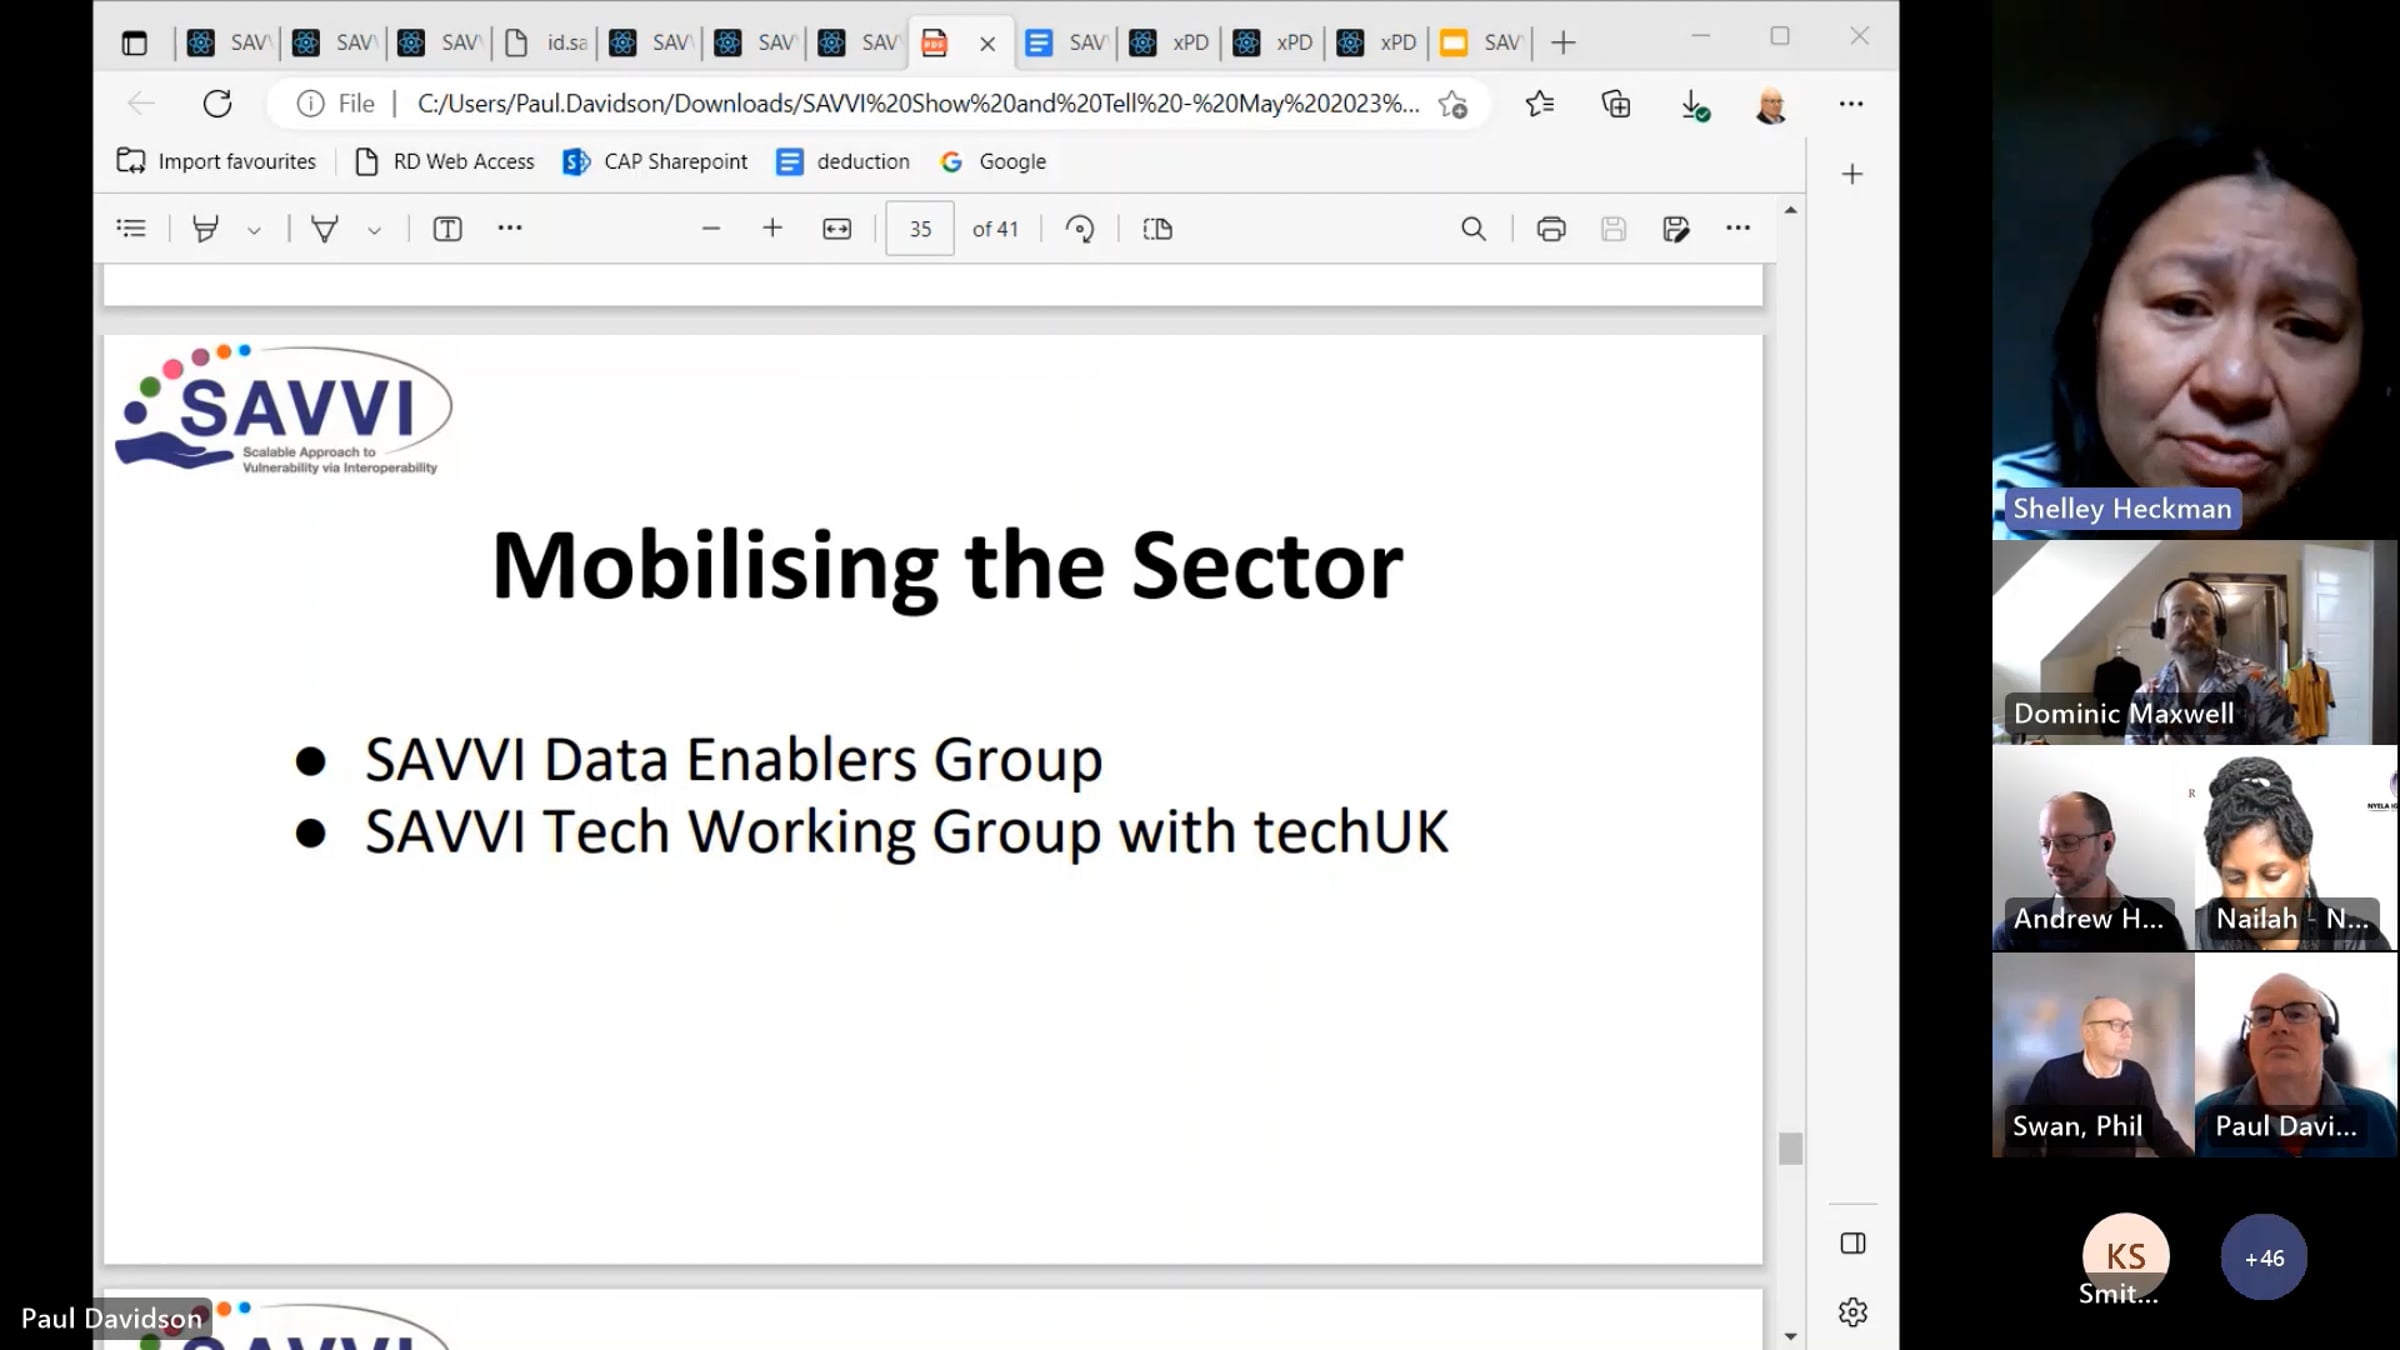The image size is (2400, 1350).
Task: Click the PDF vertical scrollbar thumb
Action: coord(1790,1149)
